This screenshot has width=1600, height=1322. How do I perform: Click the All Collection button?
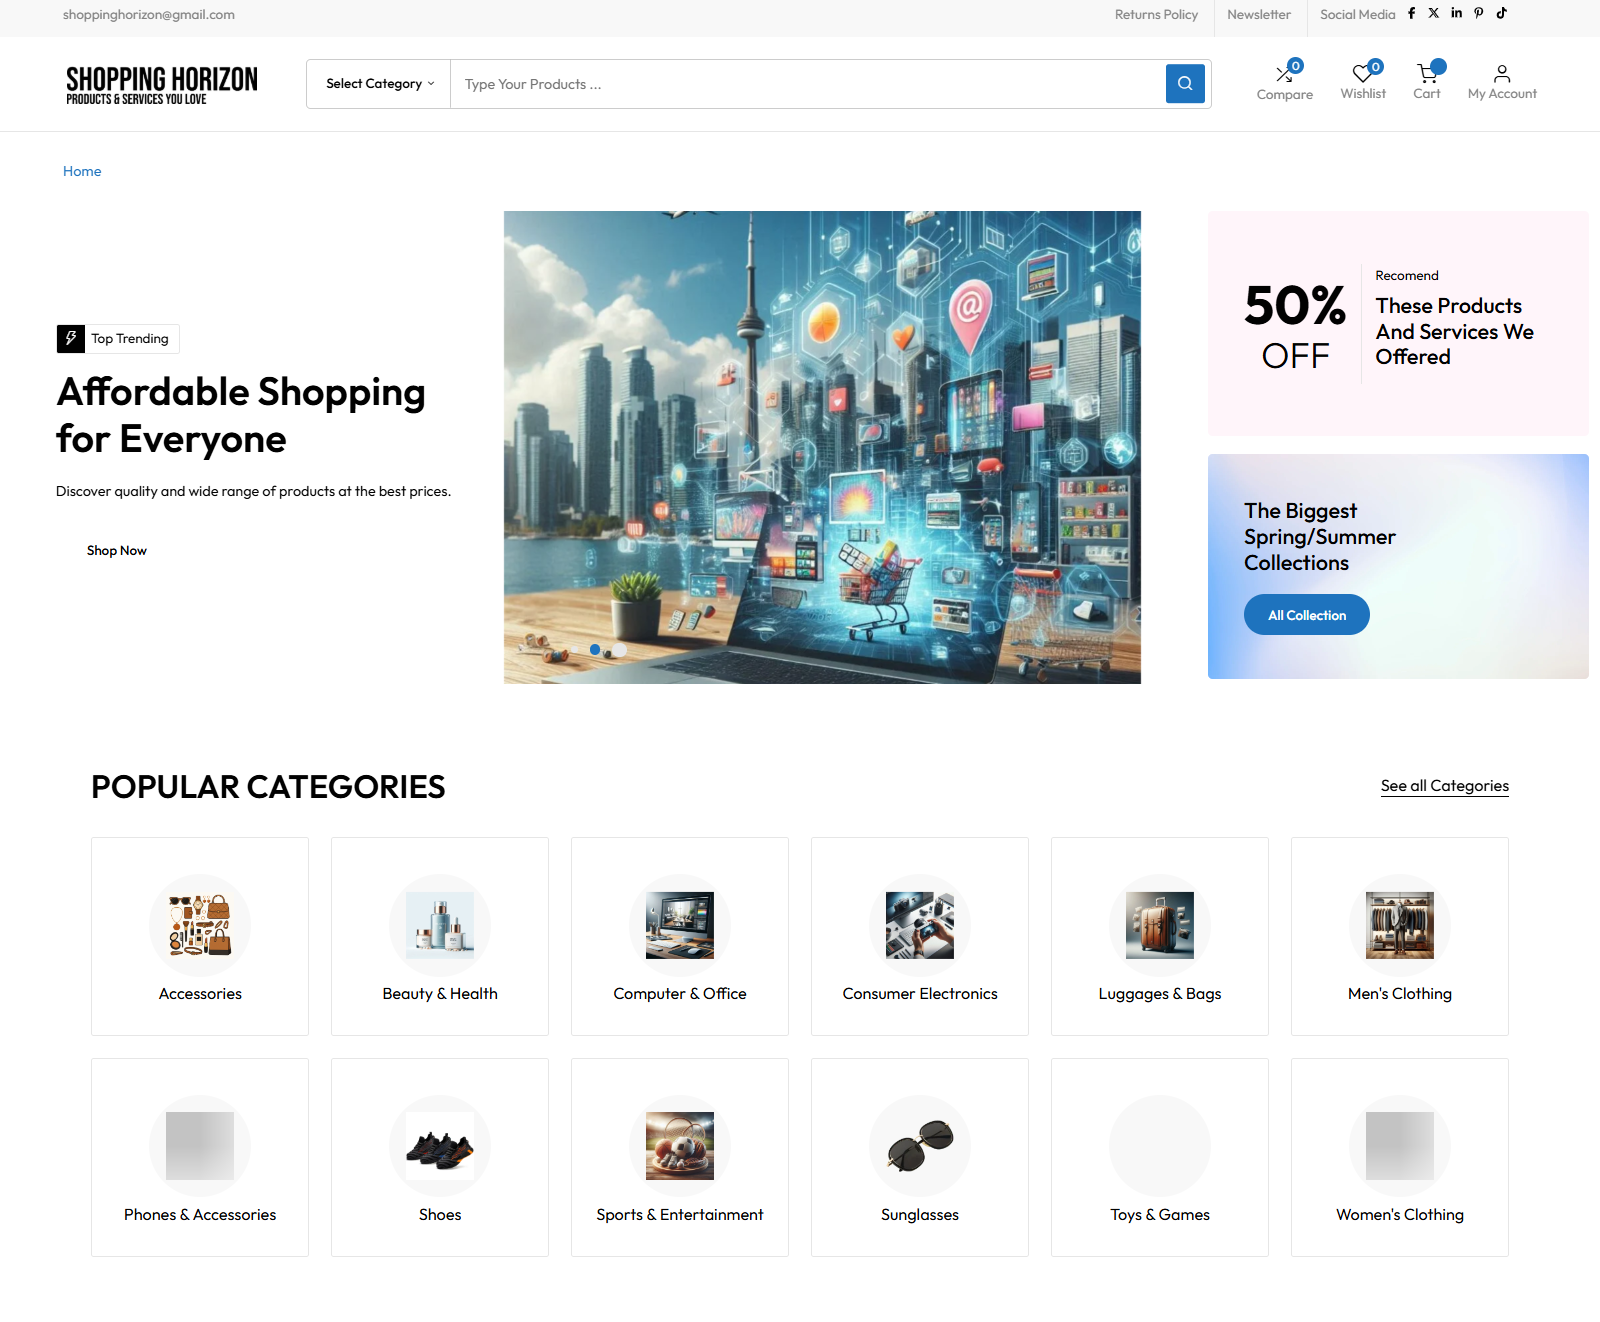point(1306,614)
